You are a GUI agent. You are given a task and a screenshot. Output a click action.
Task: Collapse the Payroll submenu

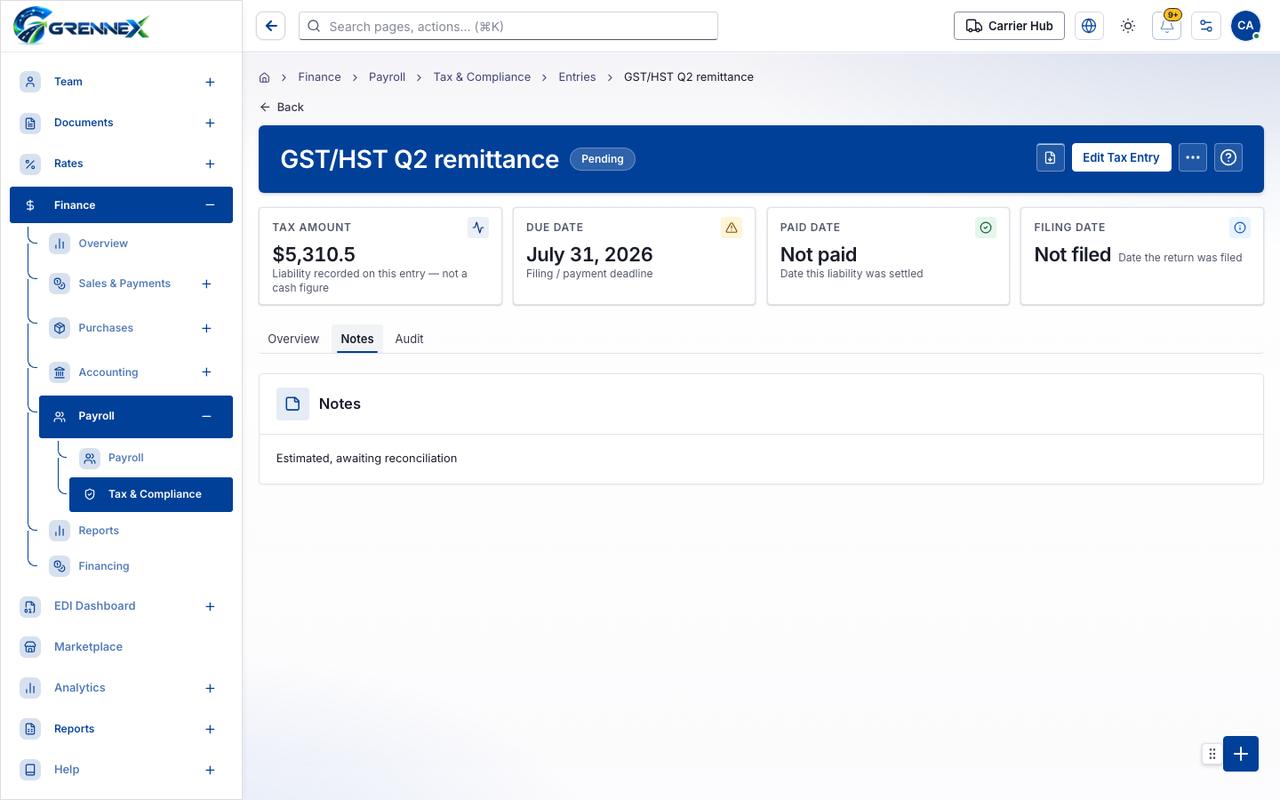point(207,416)
